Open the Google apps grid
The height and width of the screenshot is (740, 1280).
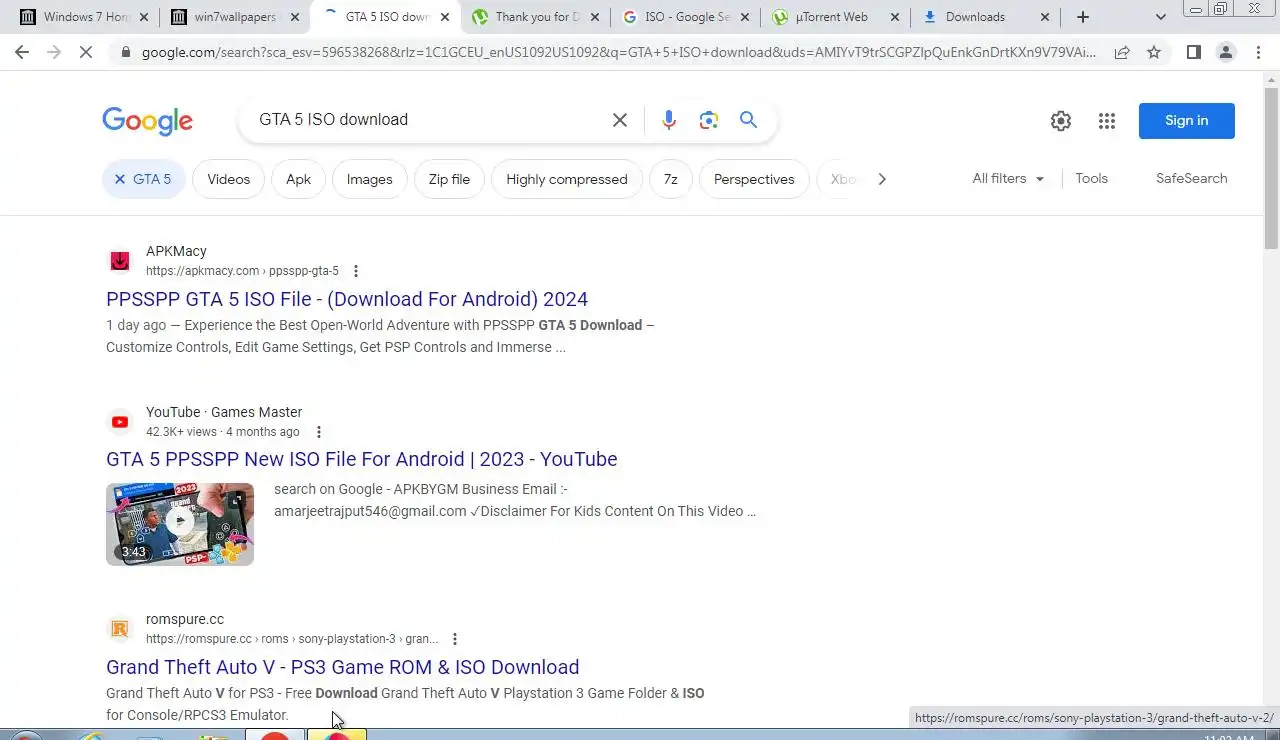click(1106, 121)
